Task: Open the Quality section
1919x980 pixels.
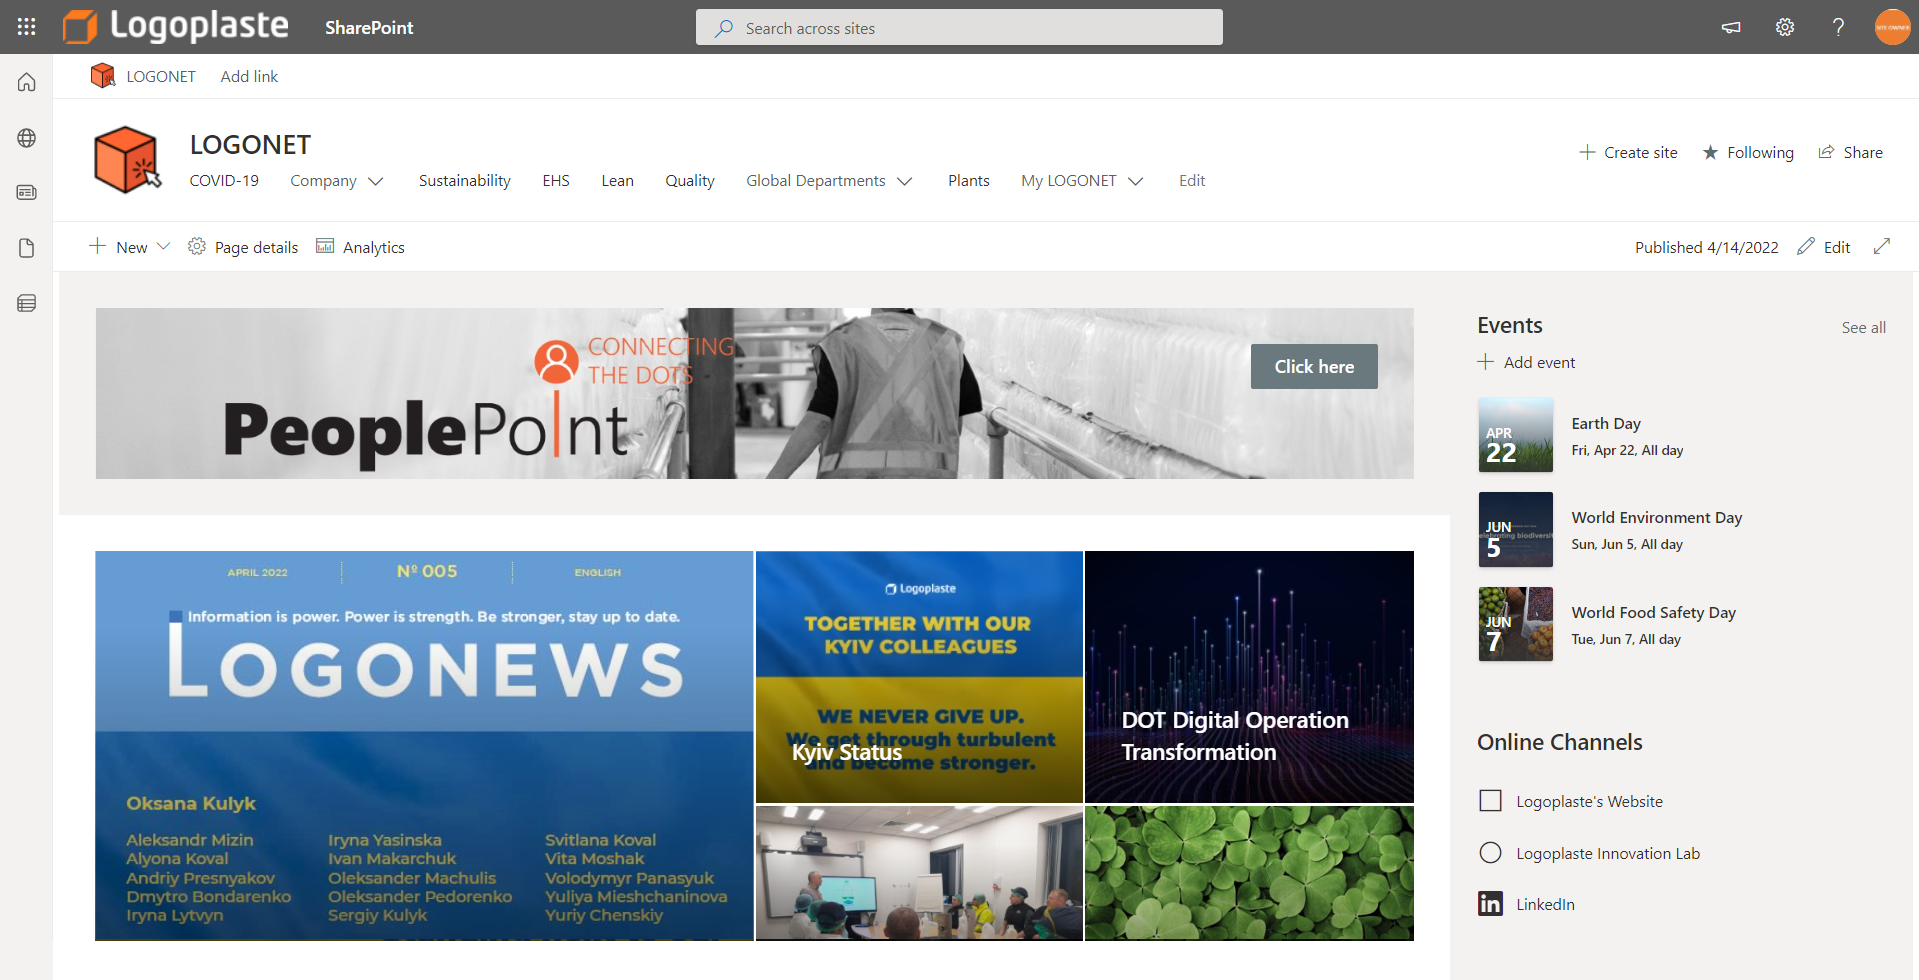Action: [x=689, y=180]
